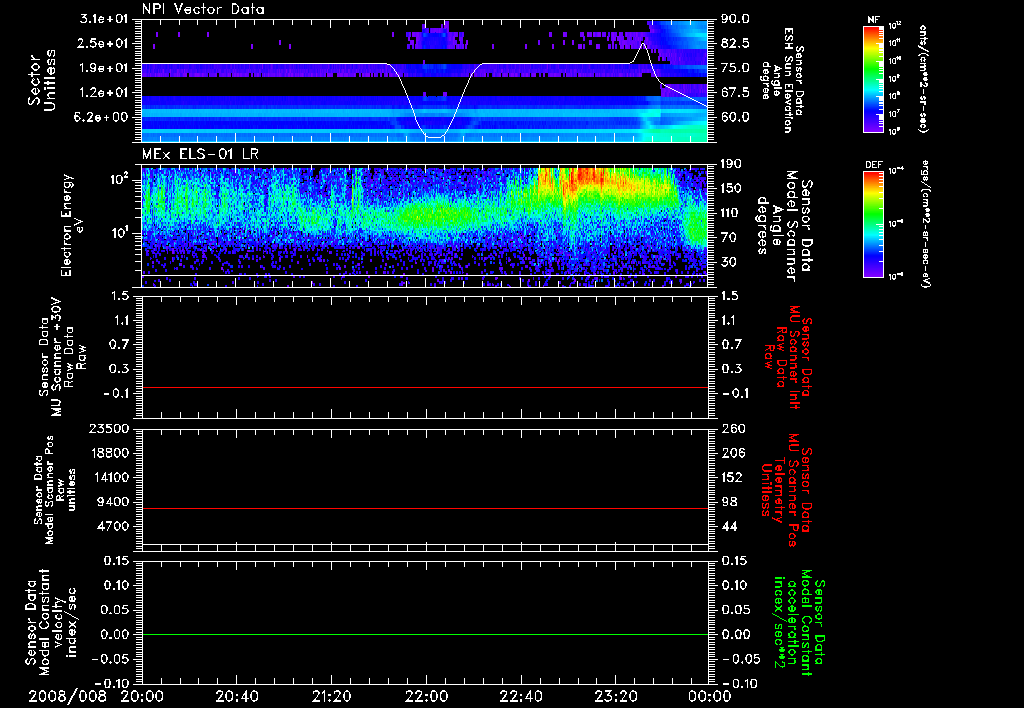Click the red scanner position line
The image size is (1024, 708).
pyautogui.click(x=425, y=509)
